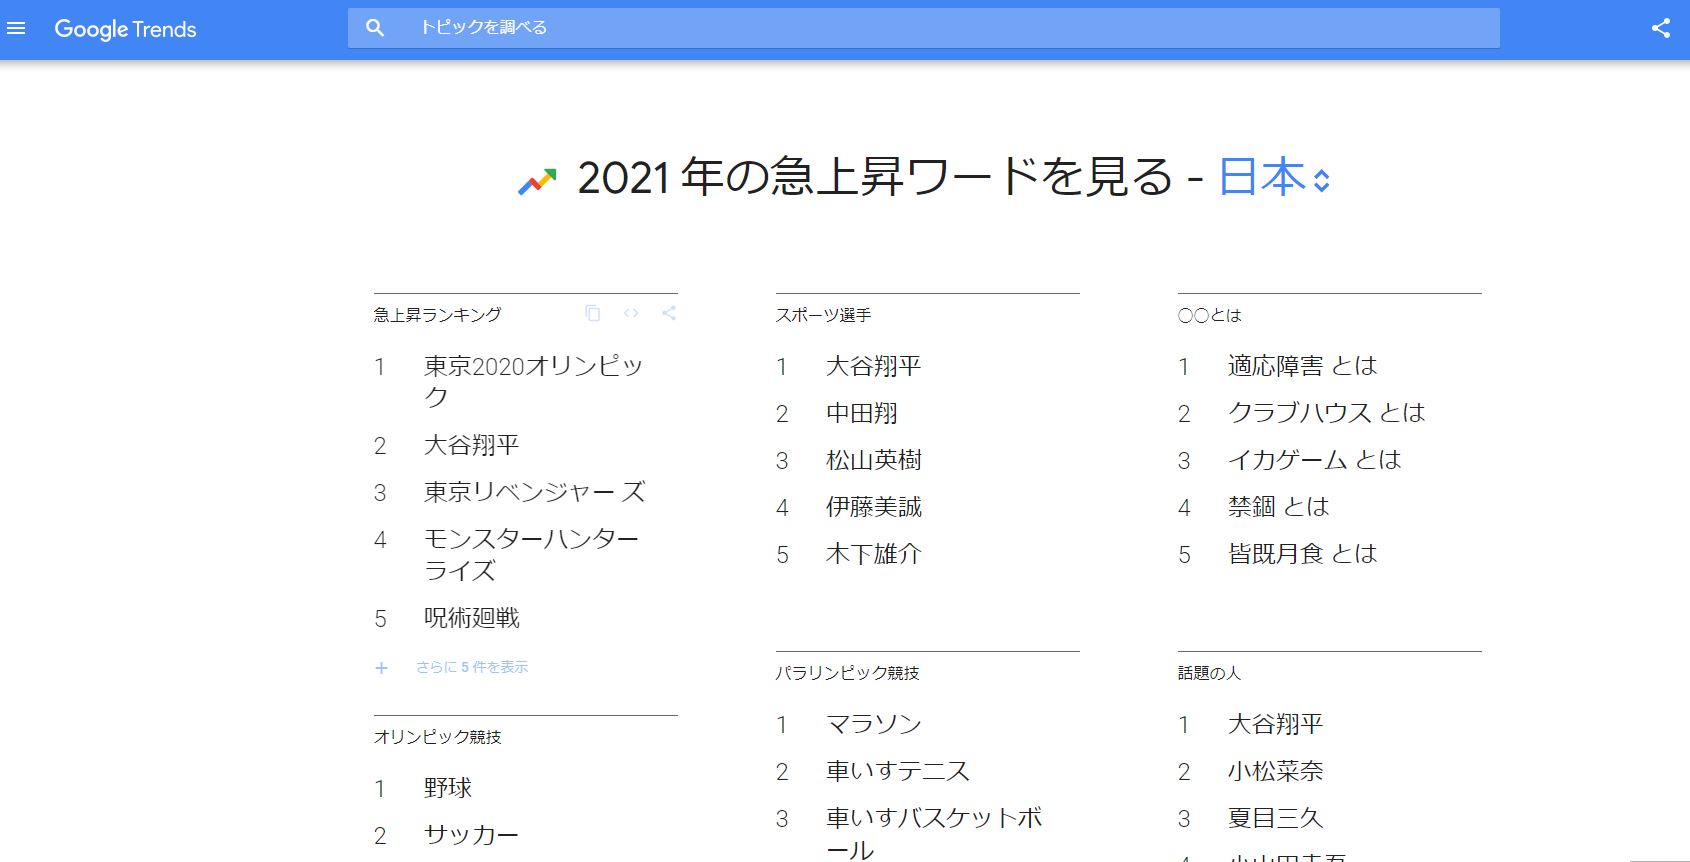Viewport: 1690px width, 862px height.
Task: Open 伊藤美誠 athlete entry
Action: [x=874, y=507]
